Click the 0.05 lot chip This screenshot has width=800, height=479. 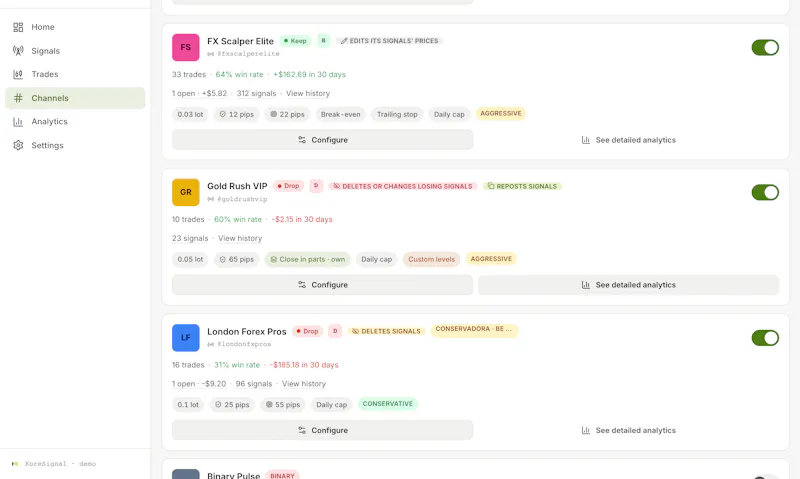click(x=190, y=259)
